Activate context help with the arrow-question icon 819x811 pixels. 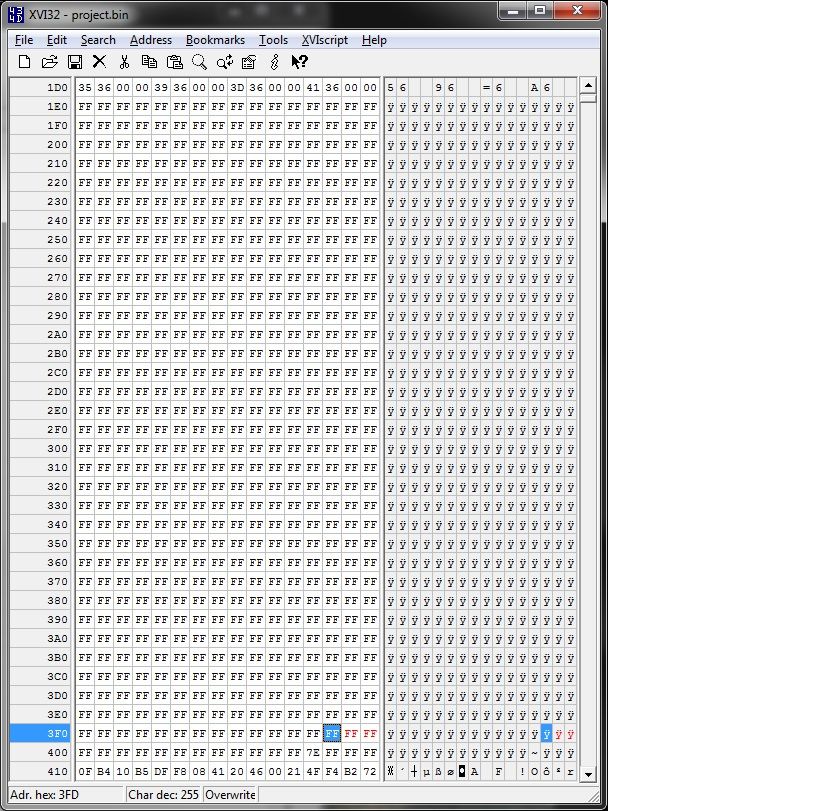click(298, 61)
